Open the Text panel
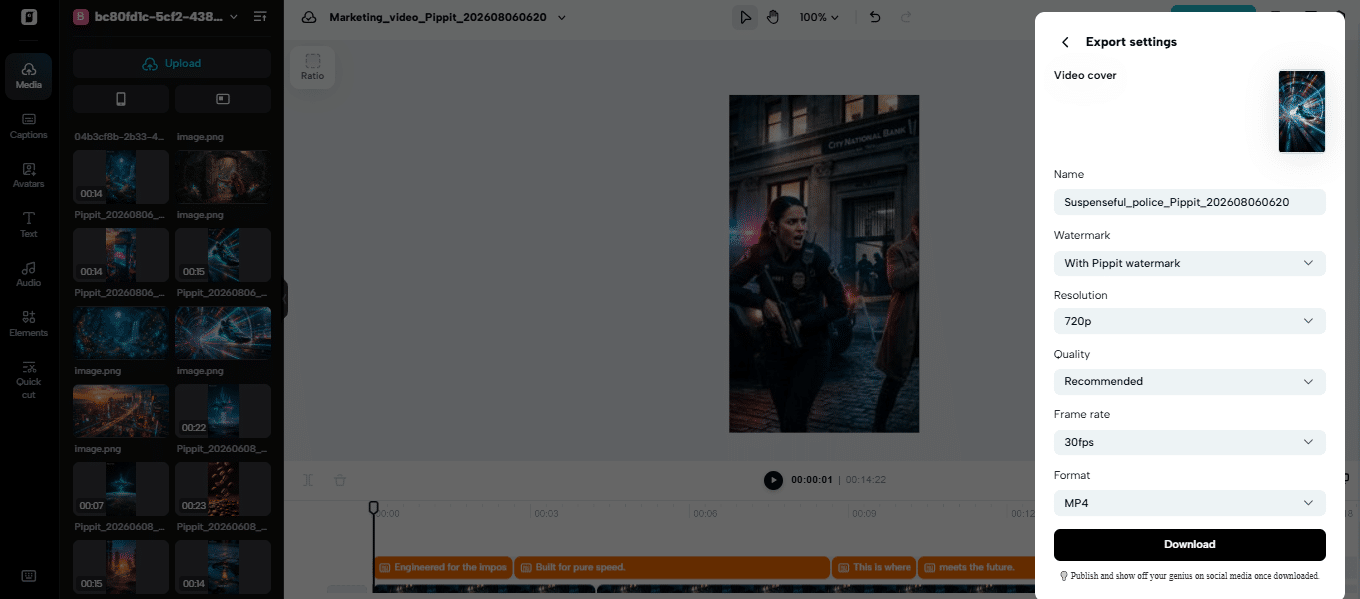The height and width of the screenshot is (599, 1360). [28, 224]
